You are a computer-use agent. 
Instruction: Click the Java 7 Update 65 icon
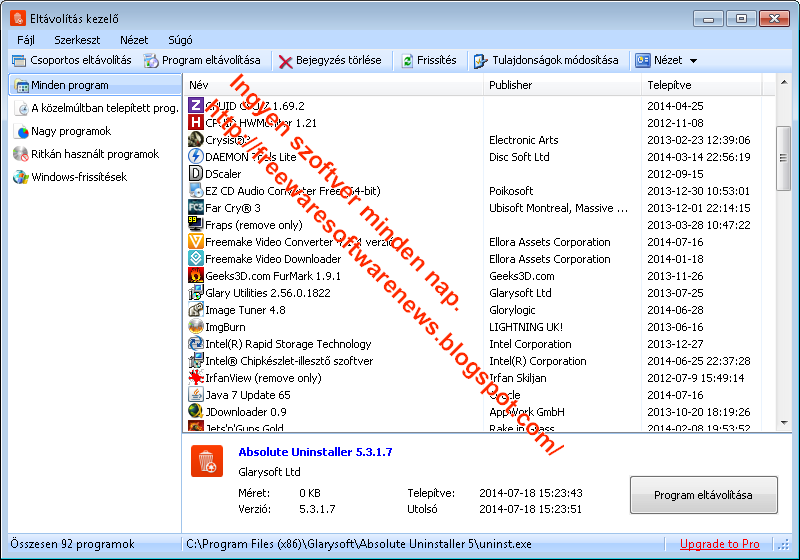pyautogui.click(x=196, y=394)
